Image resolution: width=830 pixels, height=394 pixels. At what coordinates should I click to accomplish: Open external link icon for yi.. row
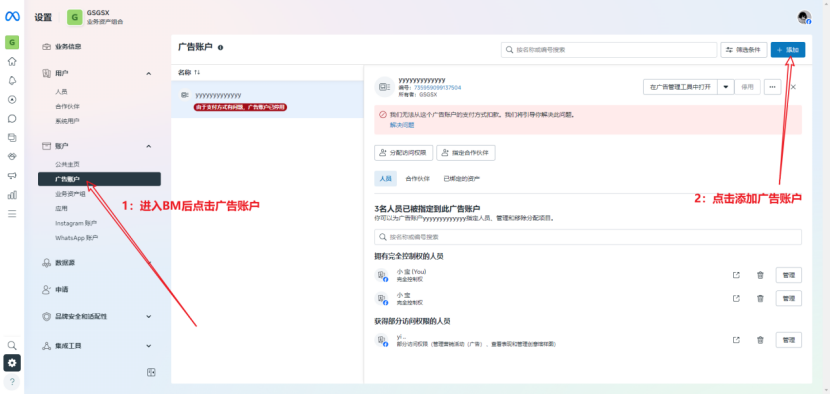[736, 340]
